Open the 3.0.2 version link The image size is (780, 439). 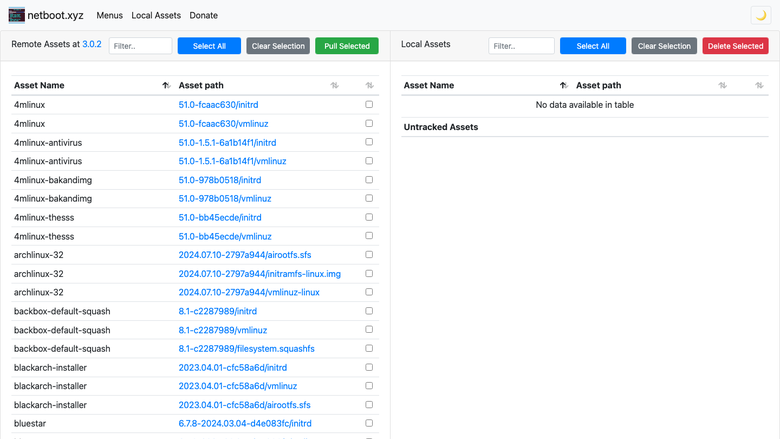[92, 44]
